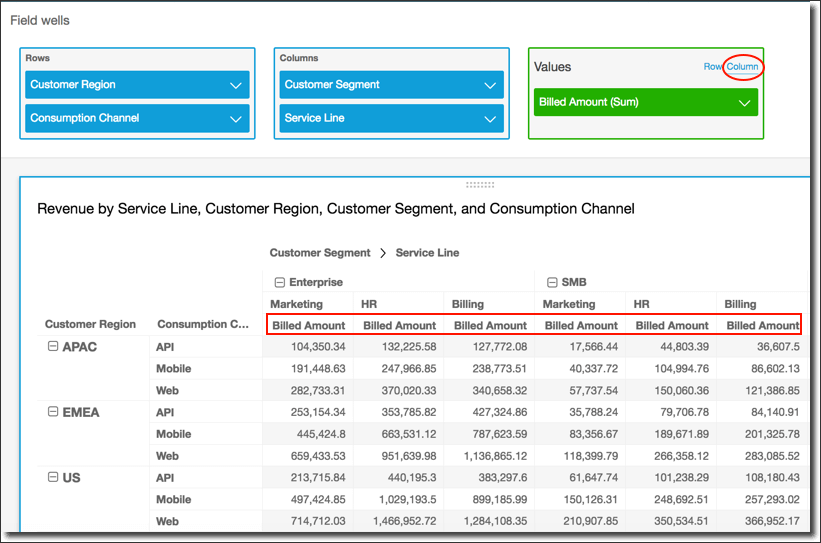Click Service Line field pill
This screenshot has height=543, width=821.
[392, 118]
